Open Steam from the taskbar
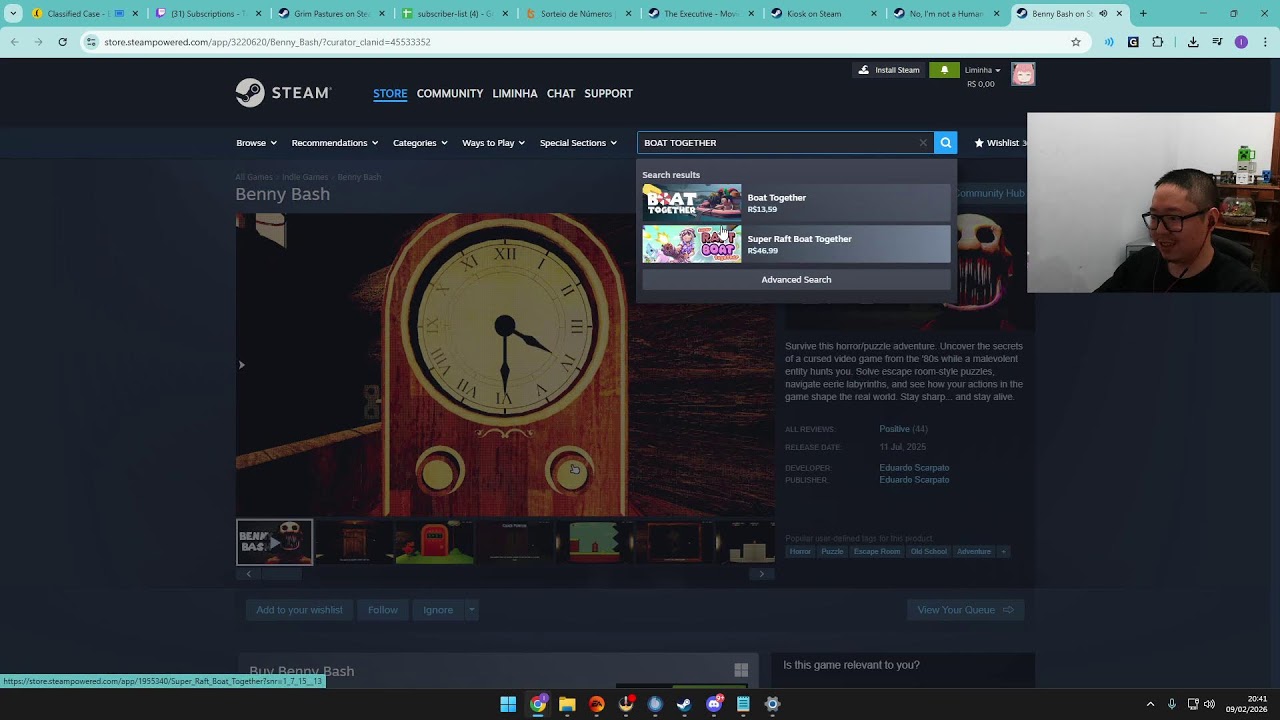The height and width of the screenshot is (720, 1280). [x=684, y=704]
